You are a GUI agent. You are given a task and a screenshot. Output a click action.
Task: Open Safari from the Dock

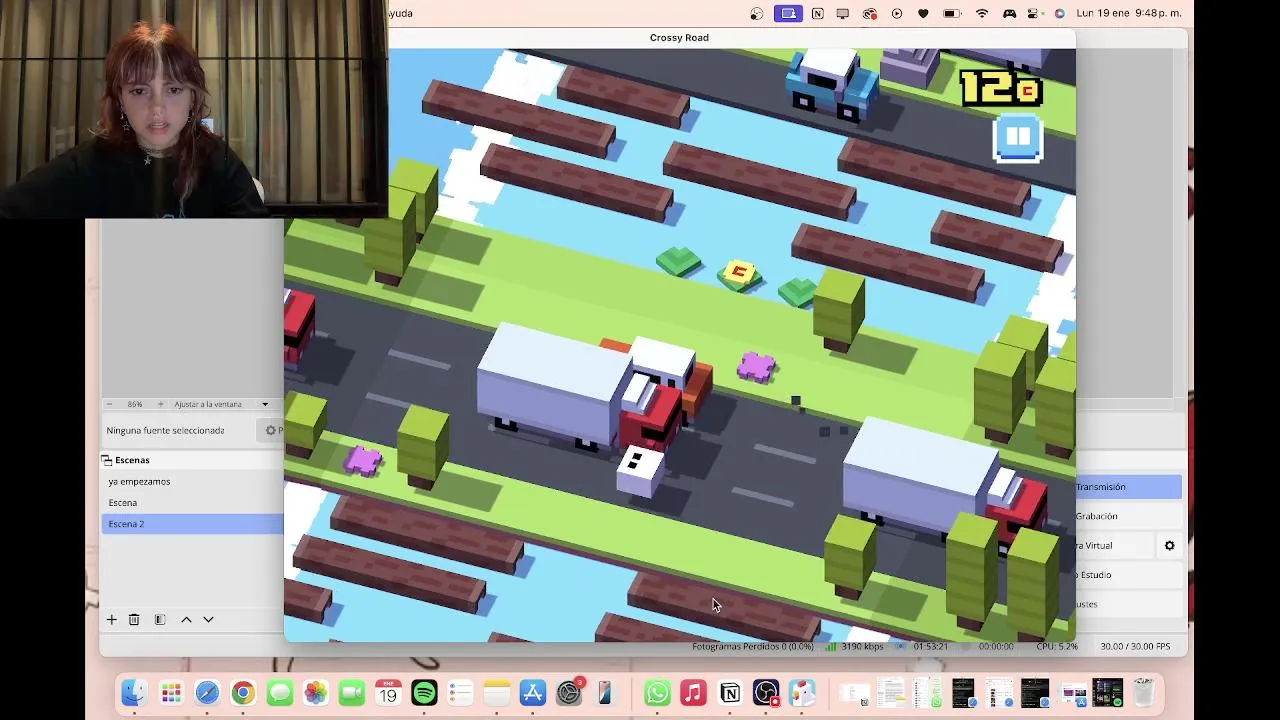pos(207,692)
